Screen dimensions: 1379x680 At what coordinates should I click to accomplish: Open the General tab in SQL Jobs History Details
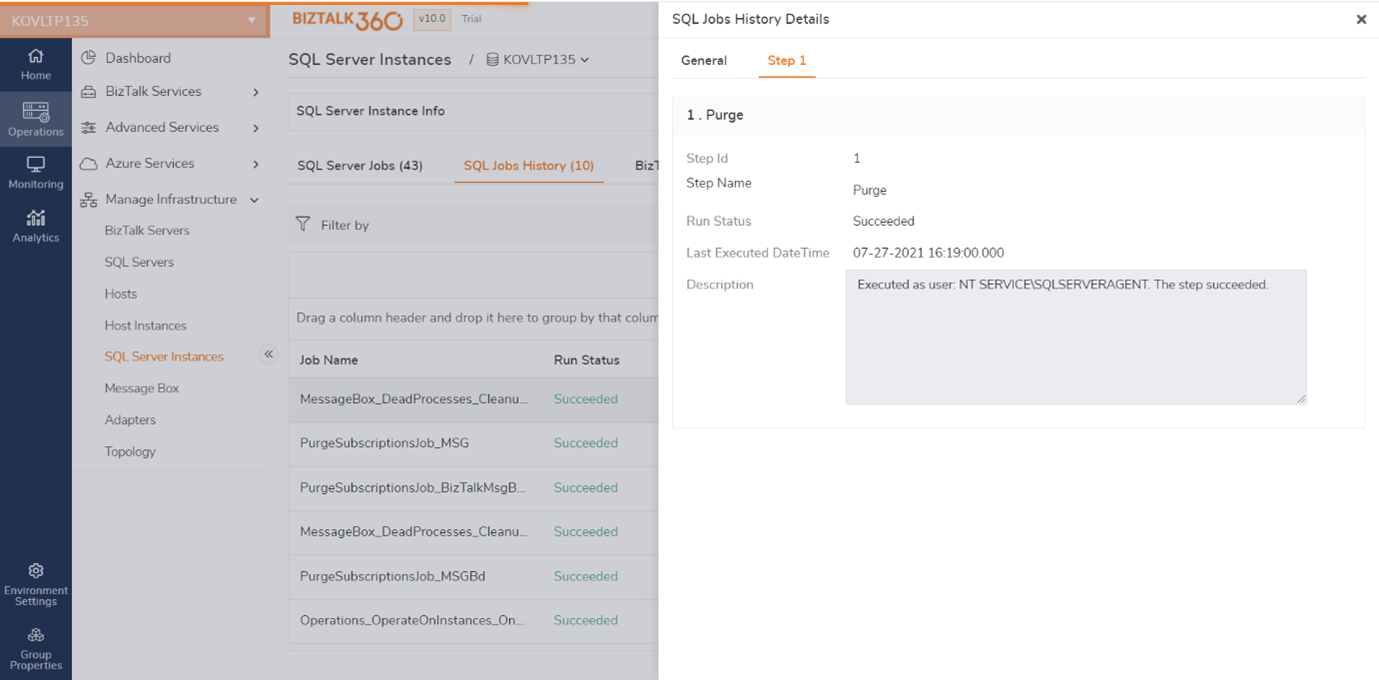coord(703,60)
